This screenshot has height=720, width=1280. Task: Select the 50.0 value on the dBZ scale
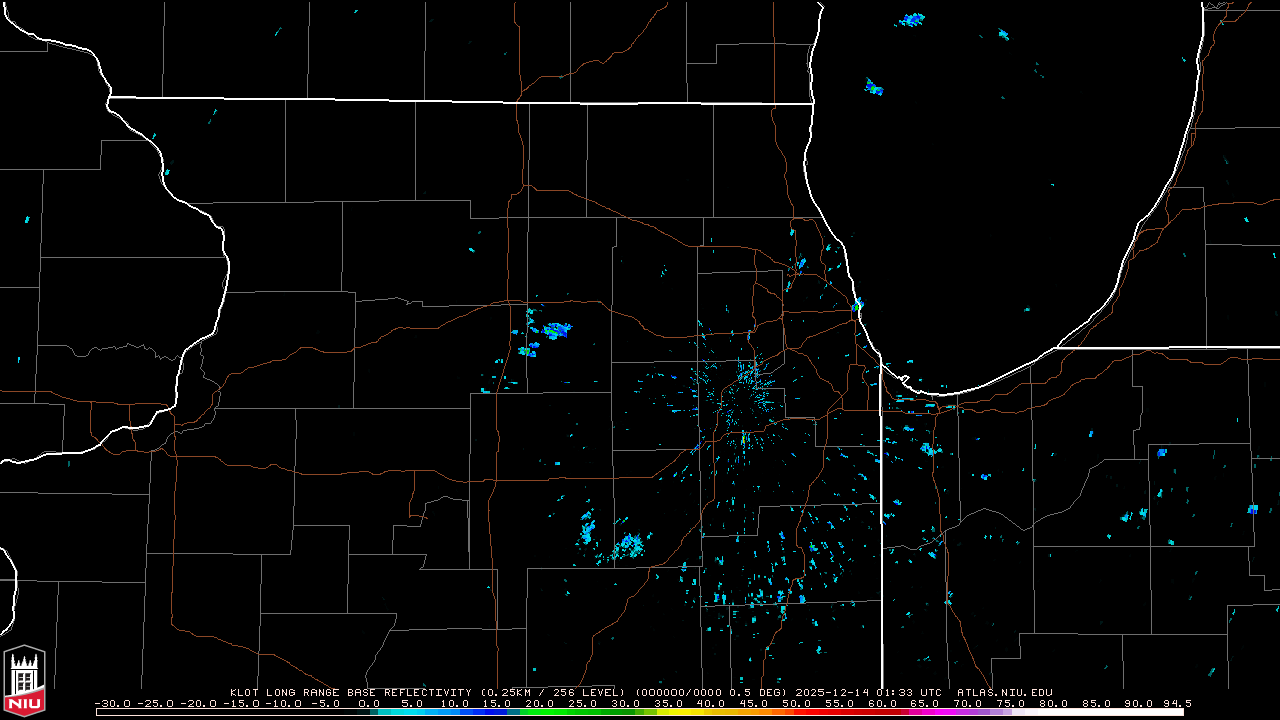click(796, 703)
